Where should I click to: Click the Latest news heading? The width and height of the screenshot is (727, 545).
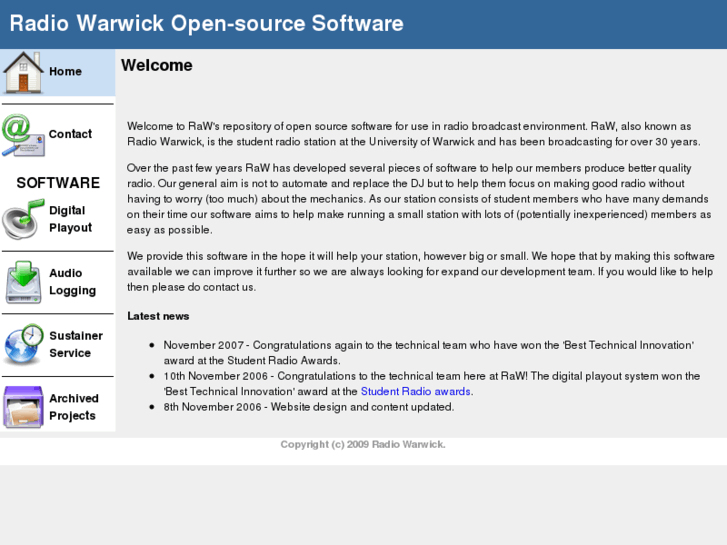click(158, 316)
